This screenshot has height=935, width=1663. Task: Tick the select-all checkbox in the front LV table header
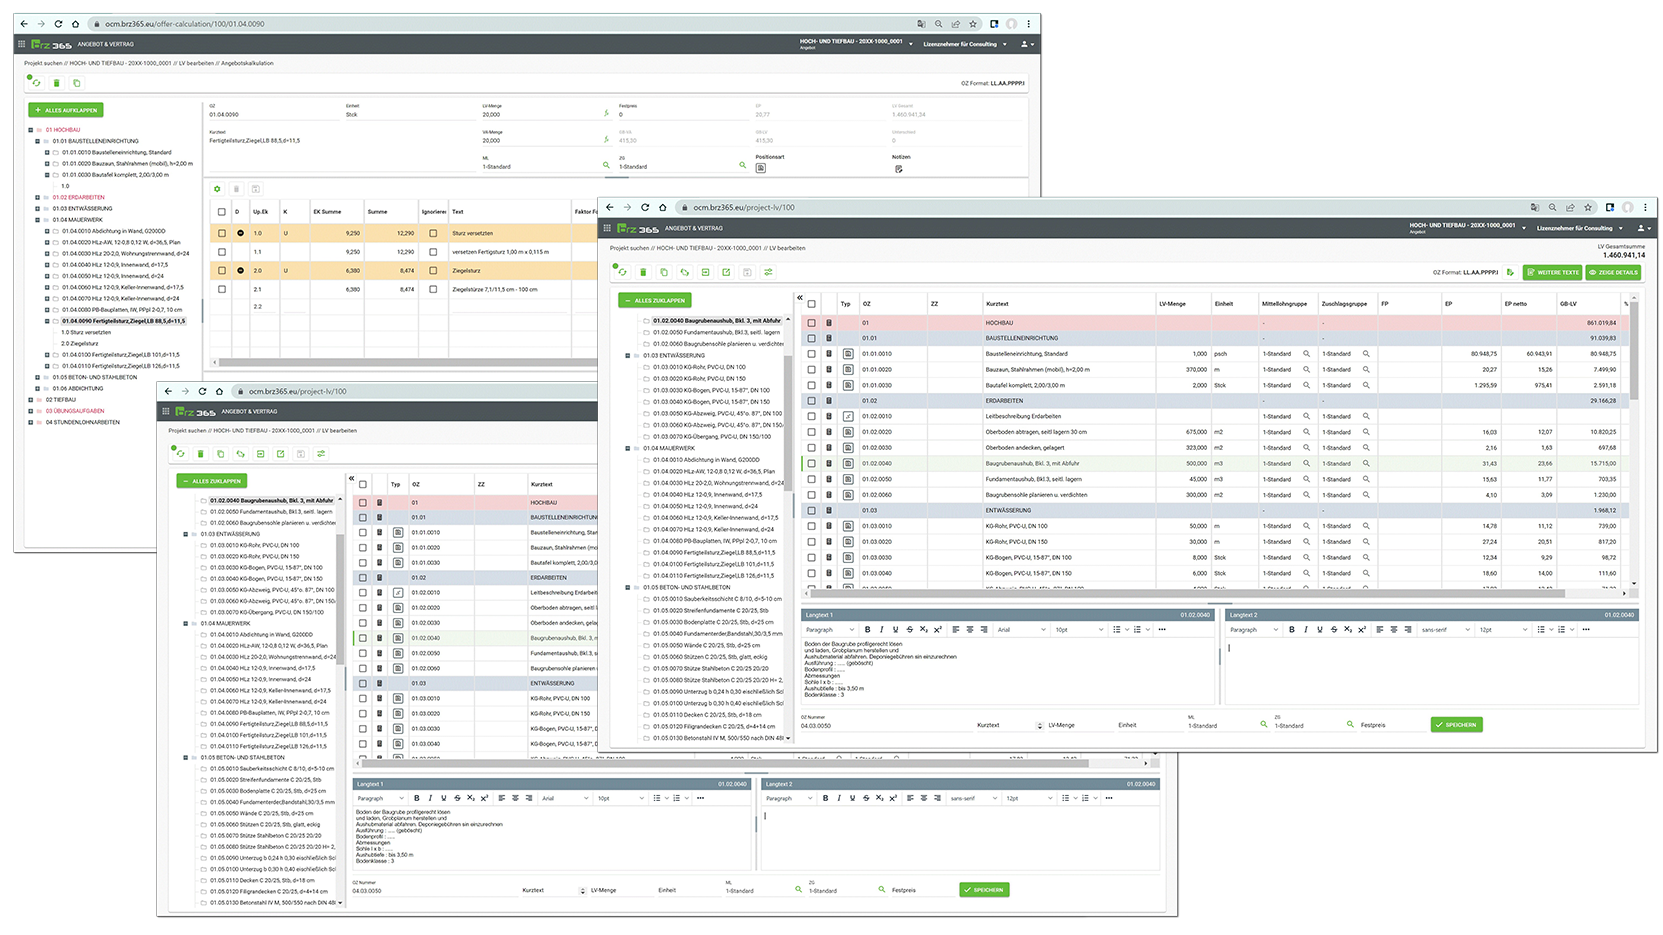pos(812,304)
